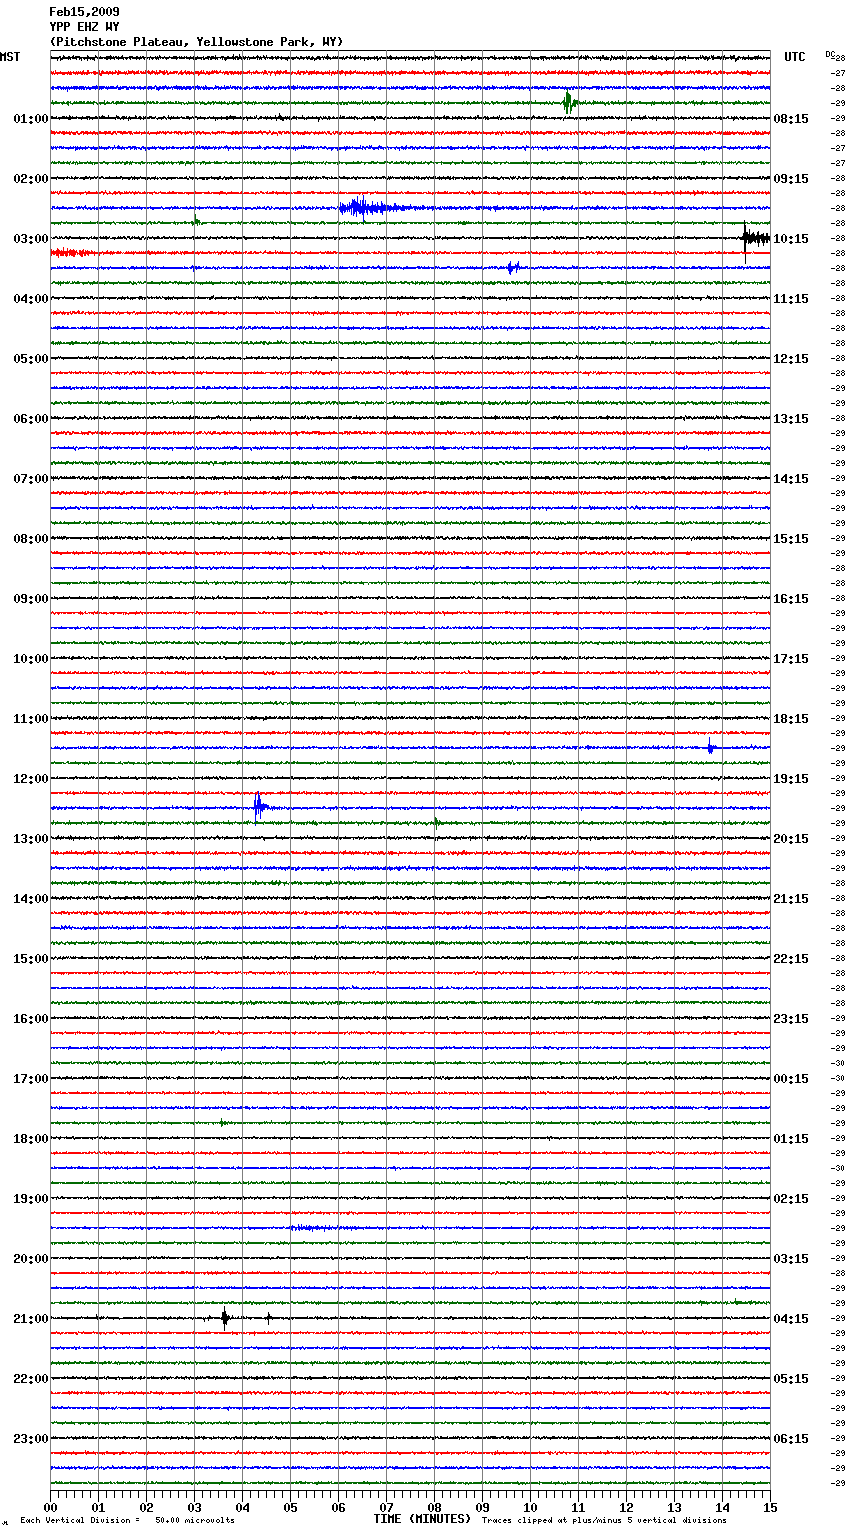Image resolution: width=850 pixels, height=1534 pixels.
Task: Select the 01:00 MST time label
Action: pyautogui.click(x=31, y=119)
